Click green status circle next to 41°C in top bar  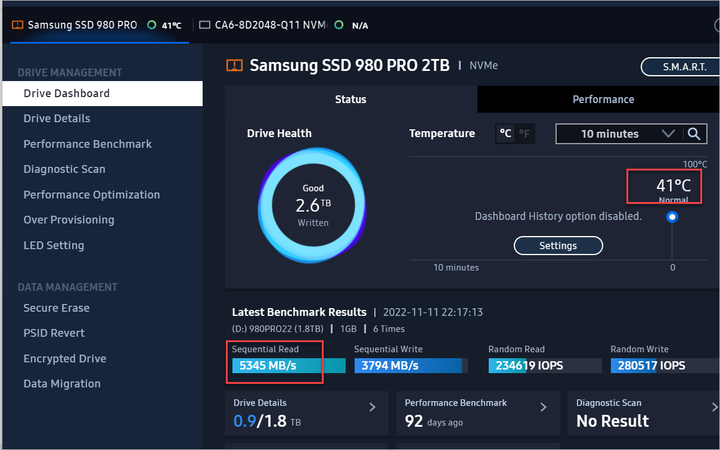[152, 25]
